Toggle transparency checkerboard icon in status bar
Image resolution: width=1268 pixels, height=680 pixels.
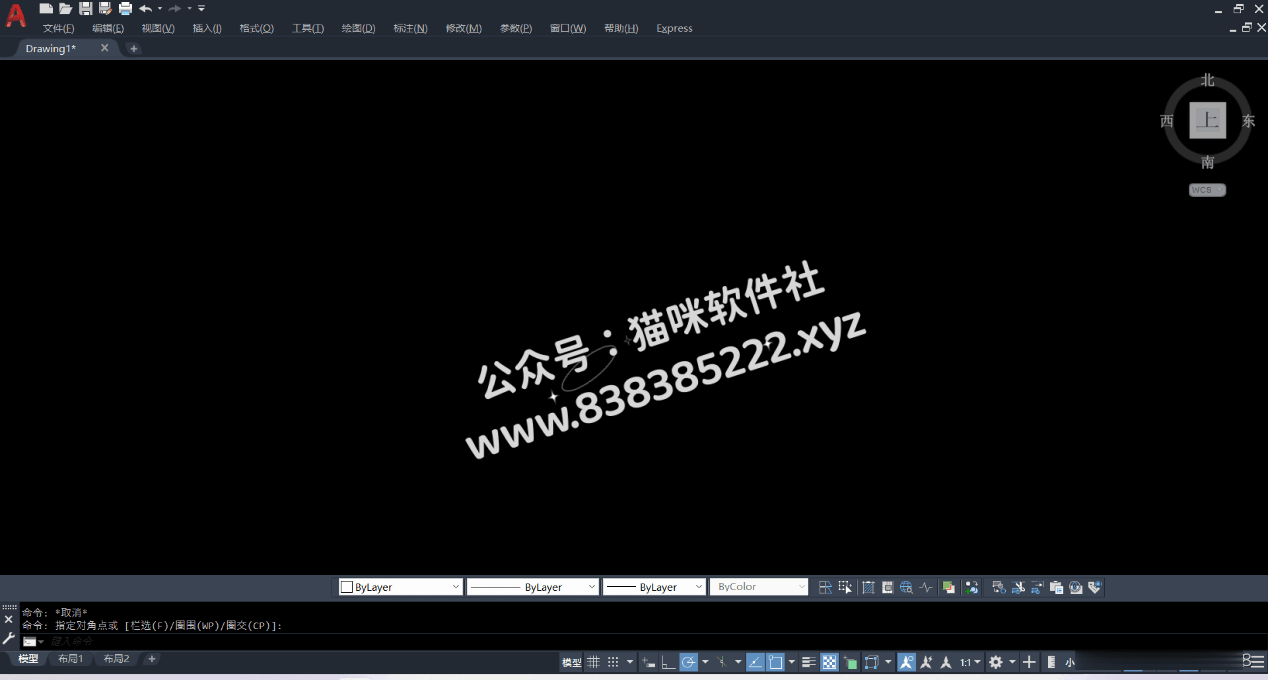[829, 662]
